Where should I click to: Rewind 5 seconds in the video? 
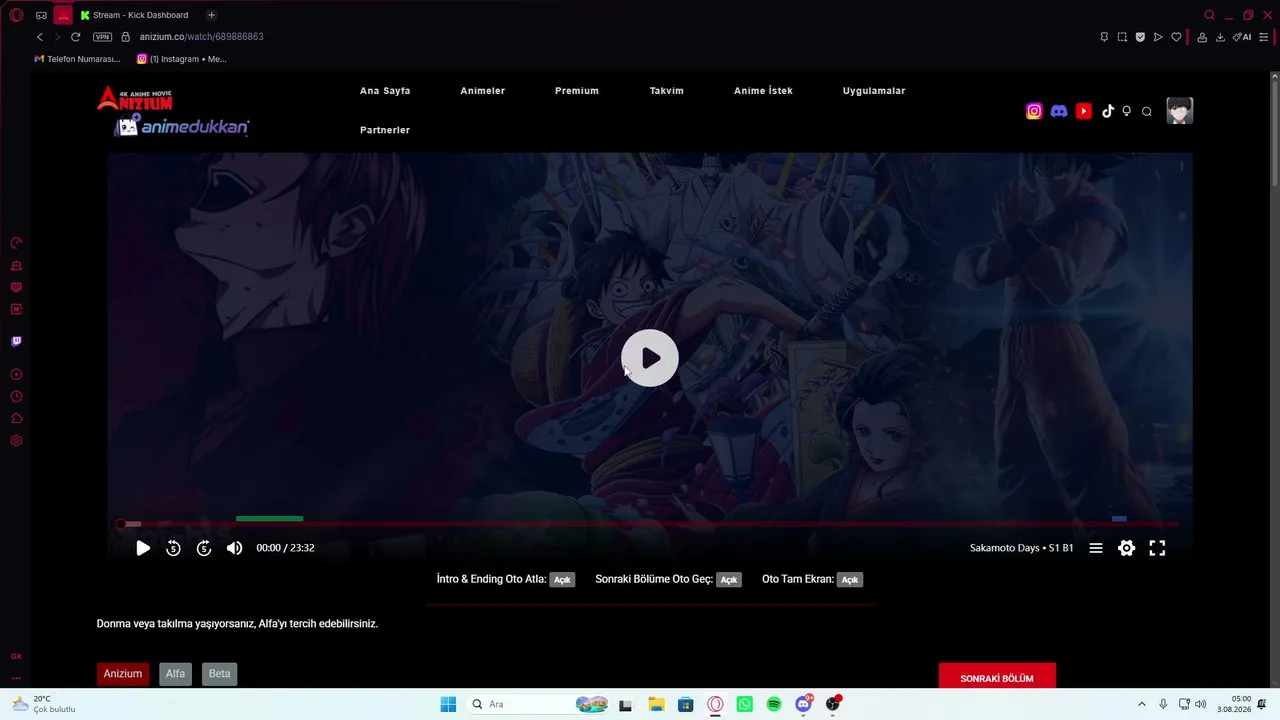(x=173, y=548)
